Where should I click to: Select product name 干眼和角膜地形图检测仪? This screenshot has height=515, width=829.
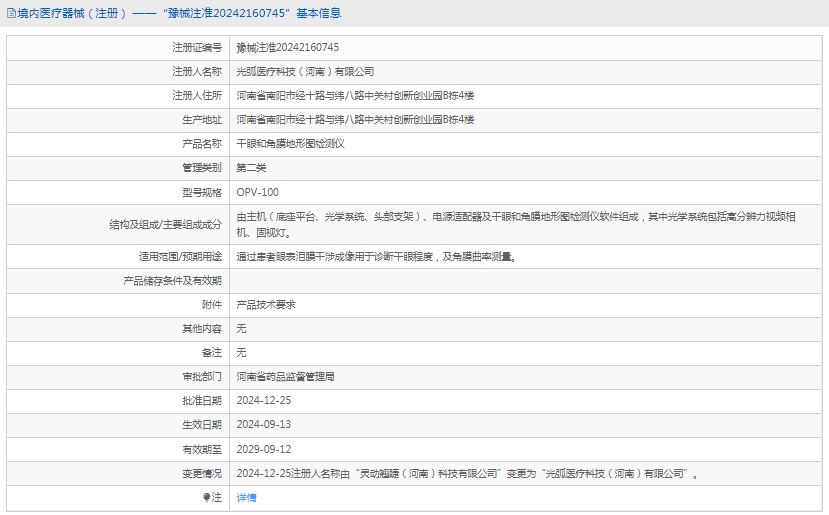coord(290,143)
